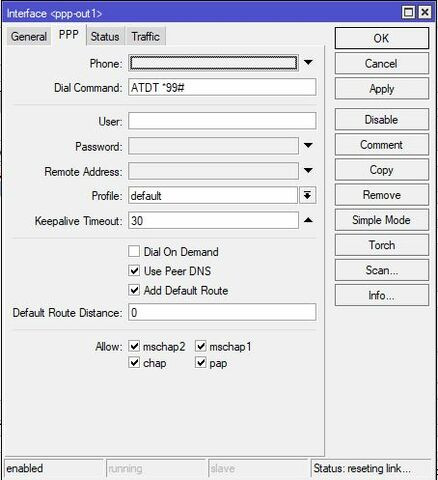Copy the interface configuration
Image resolution: width=438 pixels, height=480 pixels.
coord(381,170)
